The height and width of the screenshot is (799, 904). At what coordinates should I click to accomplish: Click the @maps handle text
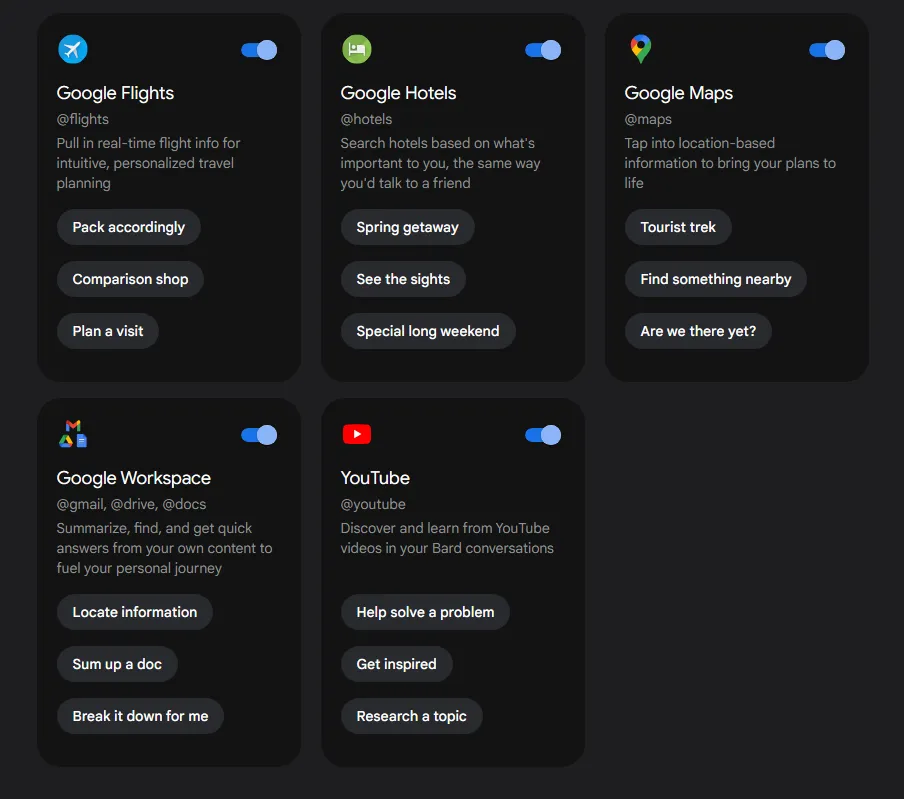[648, 119]
